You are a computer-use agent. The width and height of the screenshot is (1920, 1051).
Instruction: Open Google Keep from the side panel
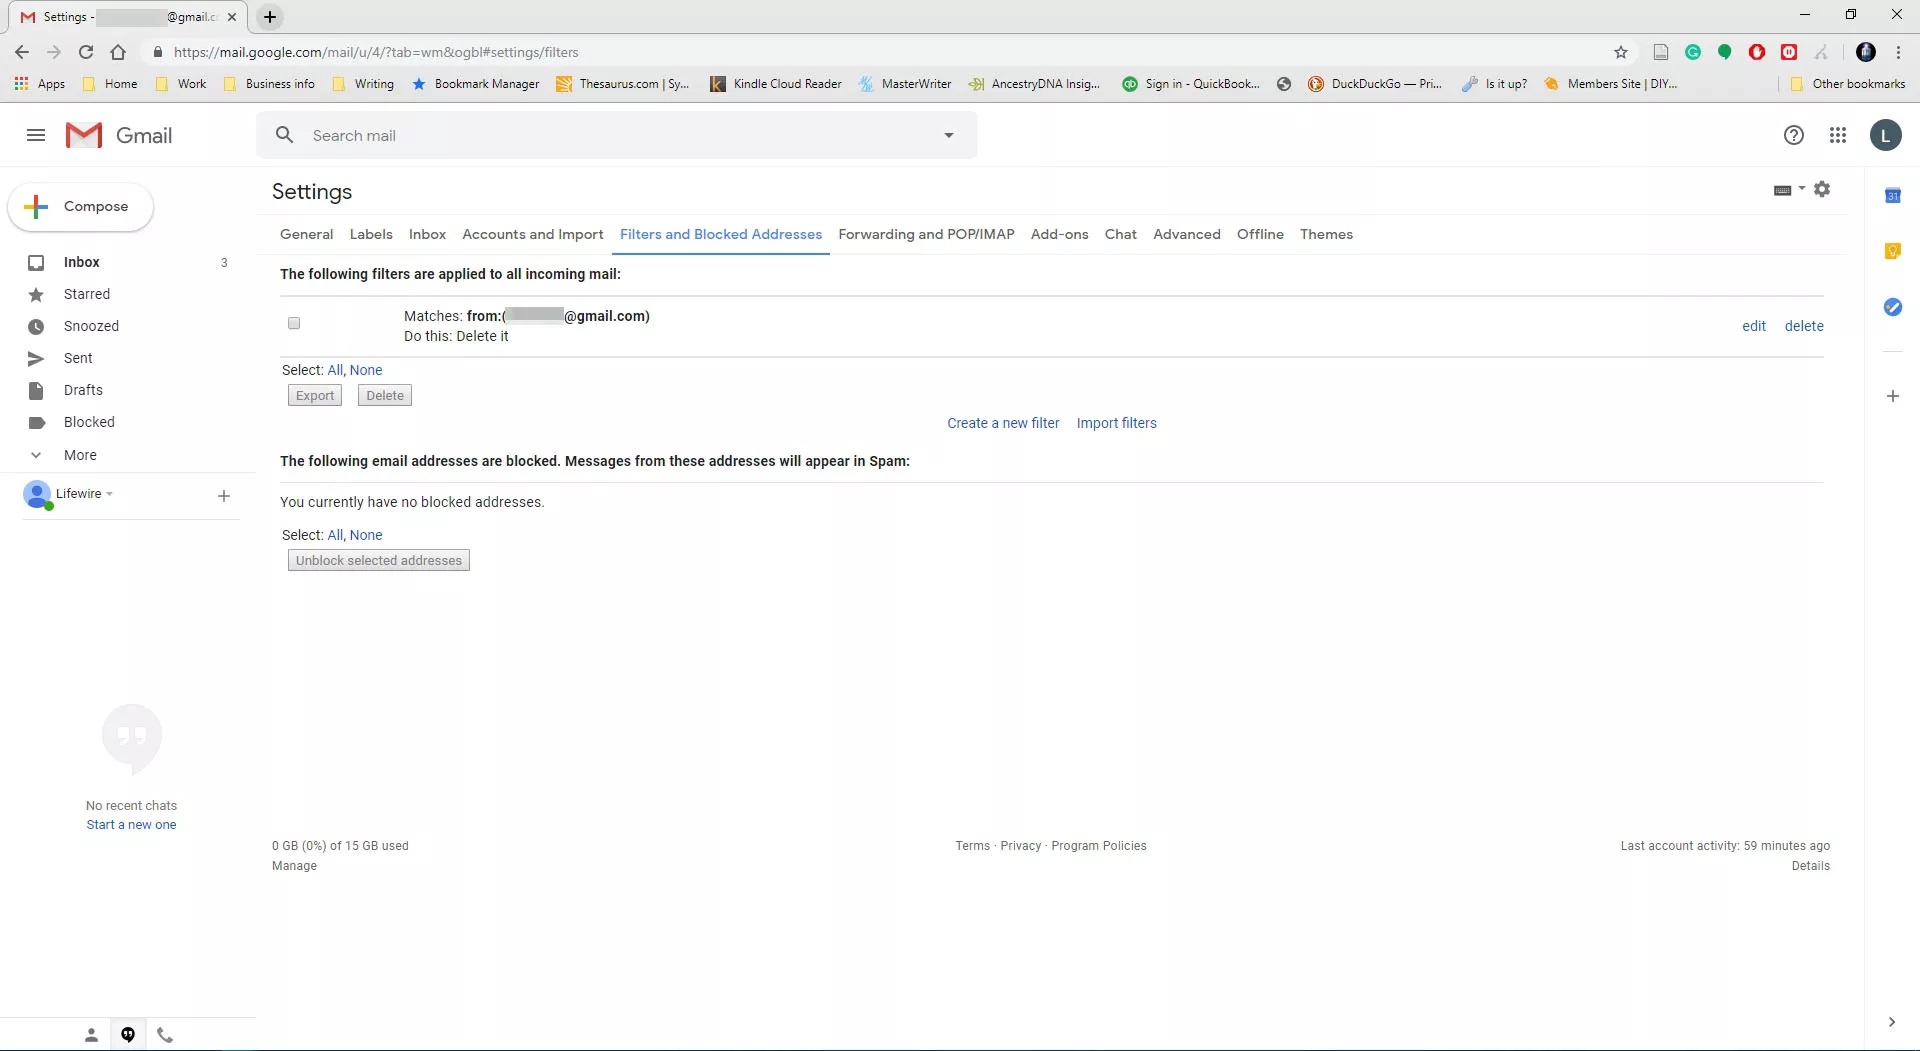click(x=1892, y=251)
